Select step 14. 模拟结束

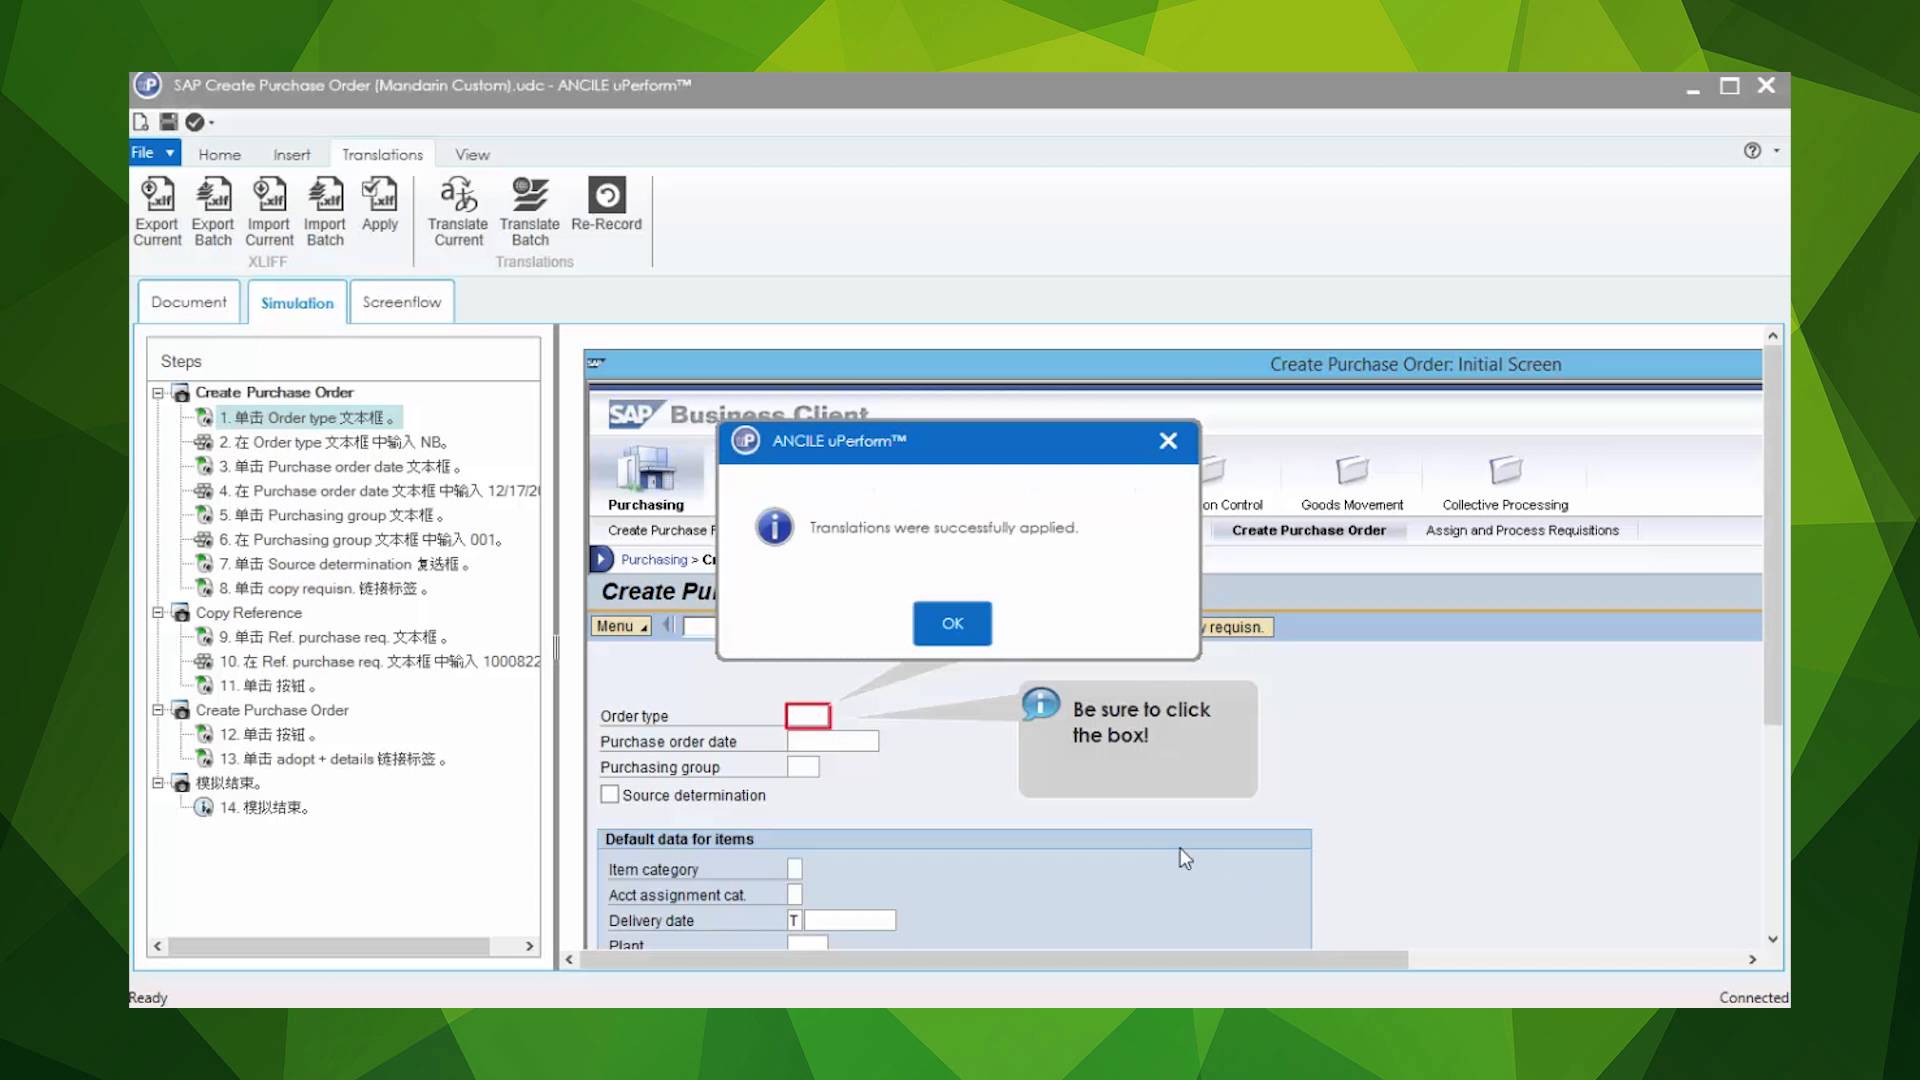point(264,808)
